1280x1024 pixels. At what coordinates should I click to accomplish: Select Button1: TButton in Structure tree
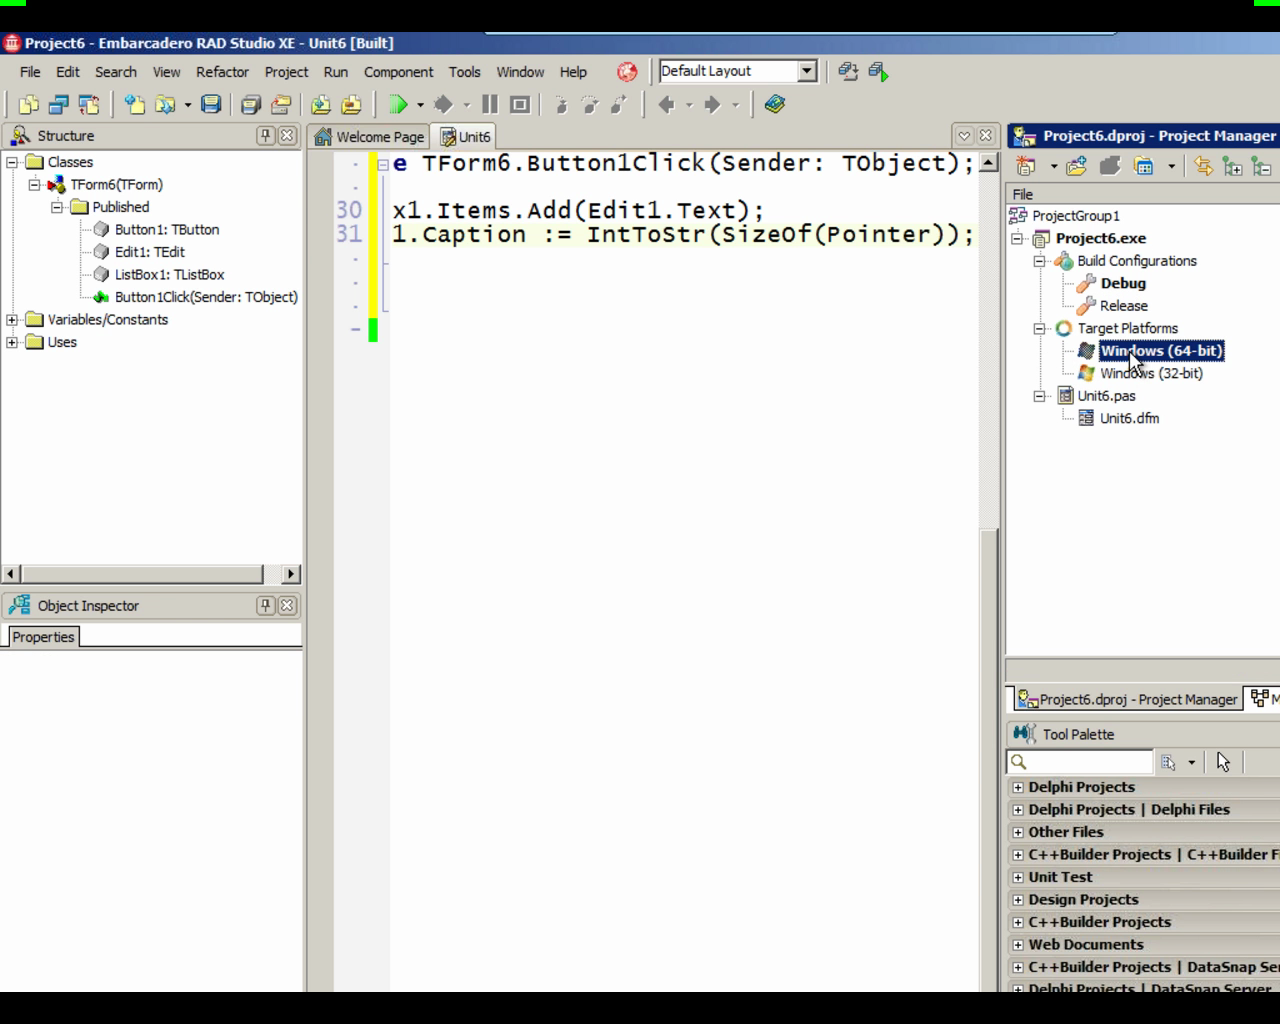[166, 230]
